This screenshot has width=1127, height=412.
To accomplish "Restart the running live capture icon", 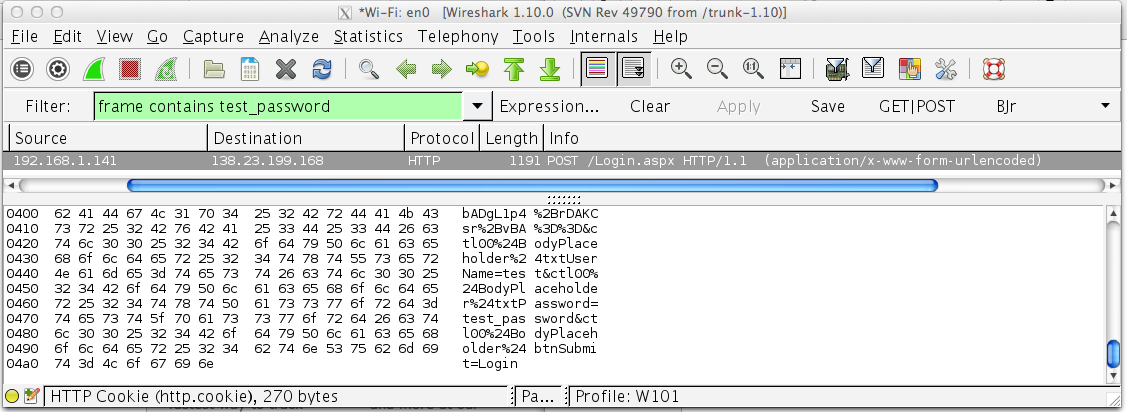I will pos(166,69).
